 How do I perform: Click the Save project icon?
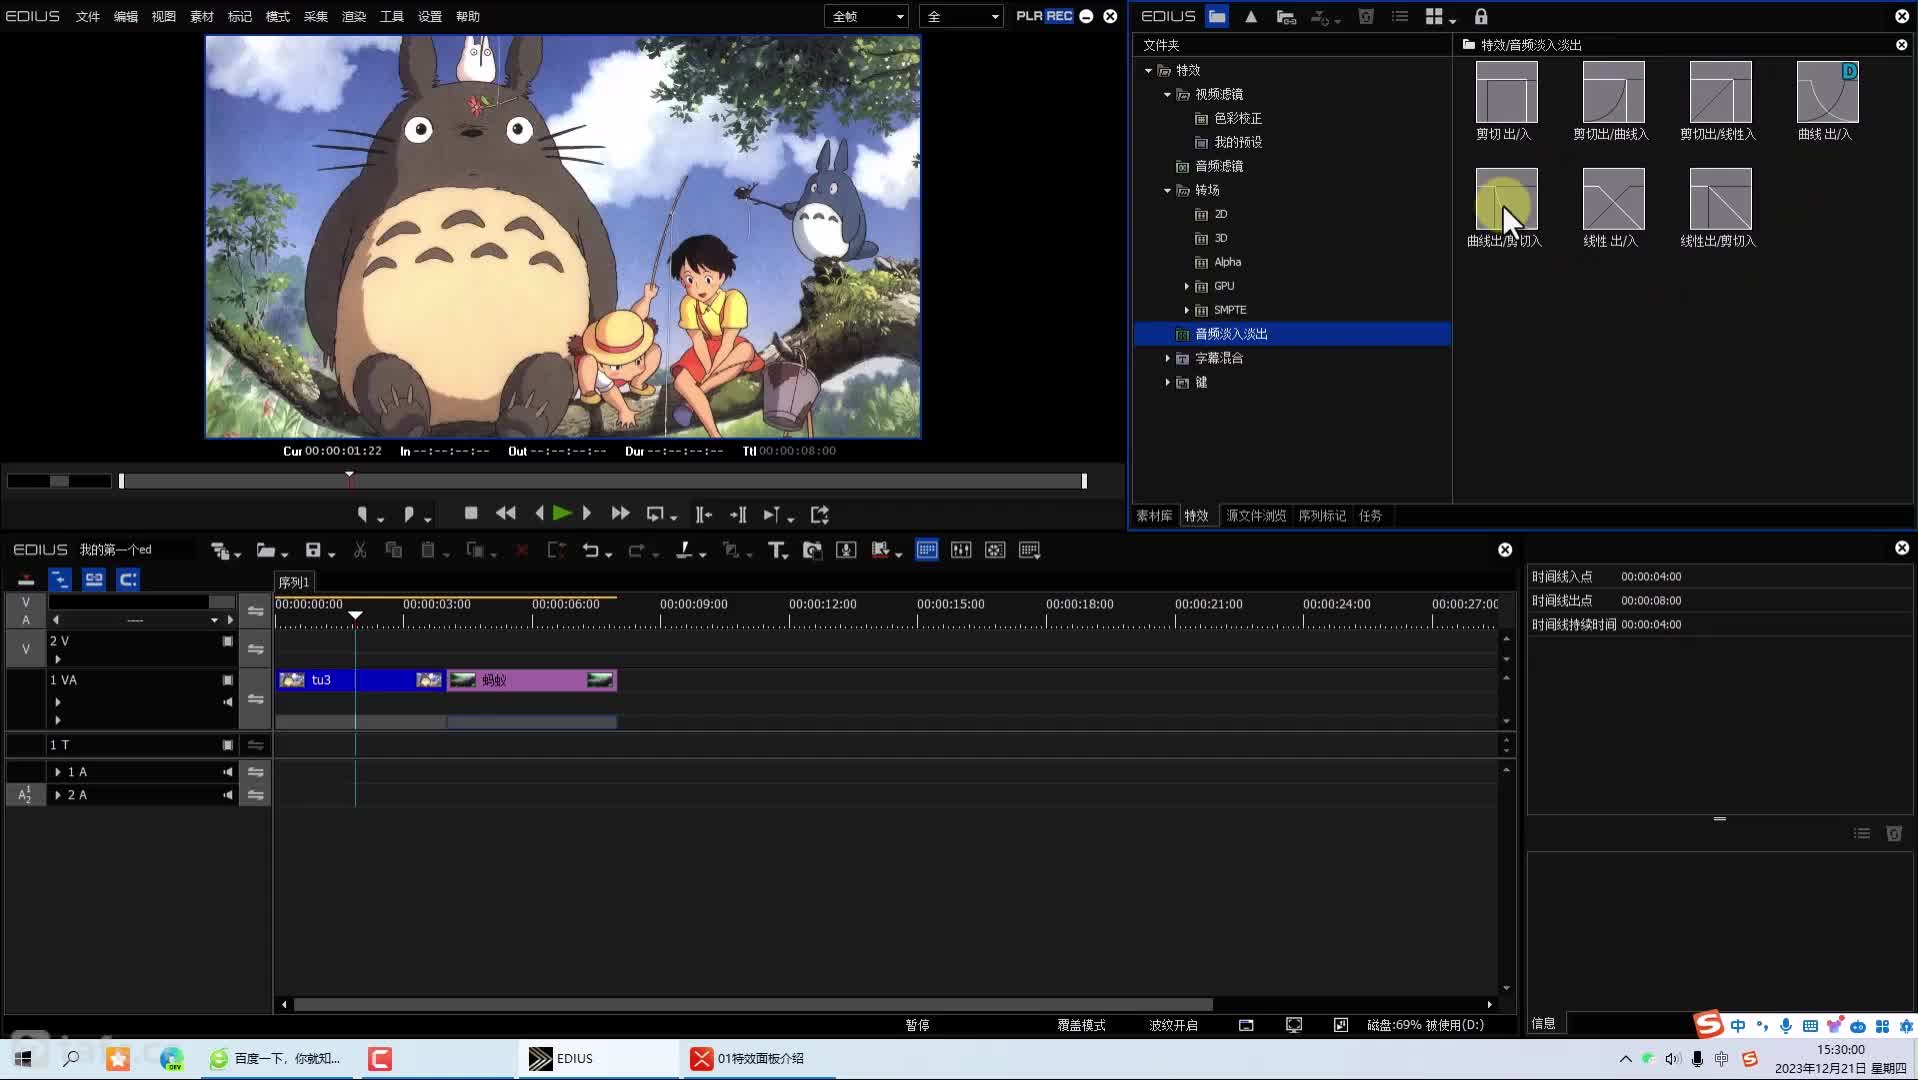coord(313,550)
